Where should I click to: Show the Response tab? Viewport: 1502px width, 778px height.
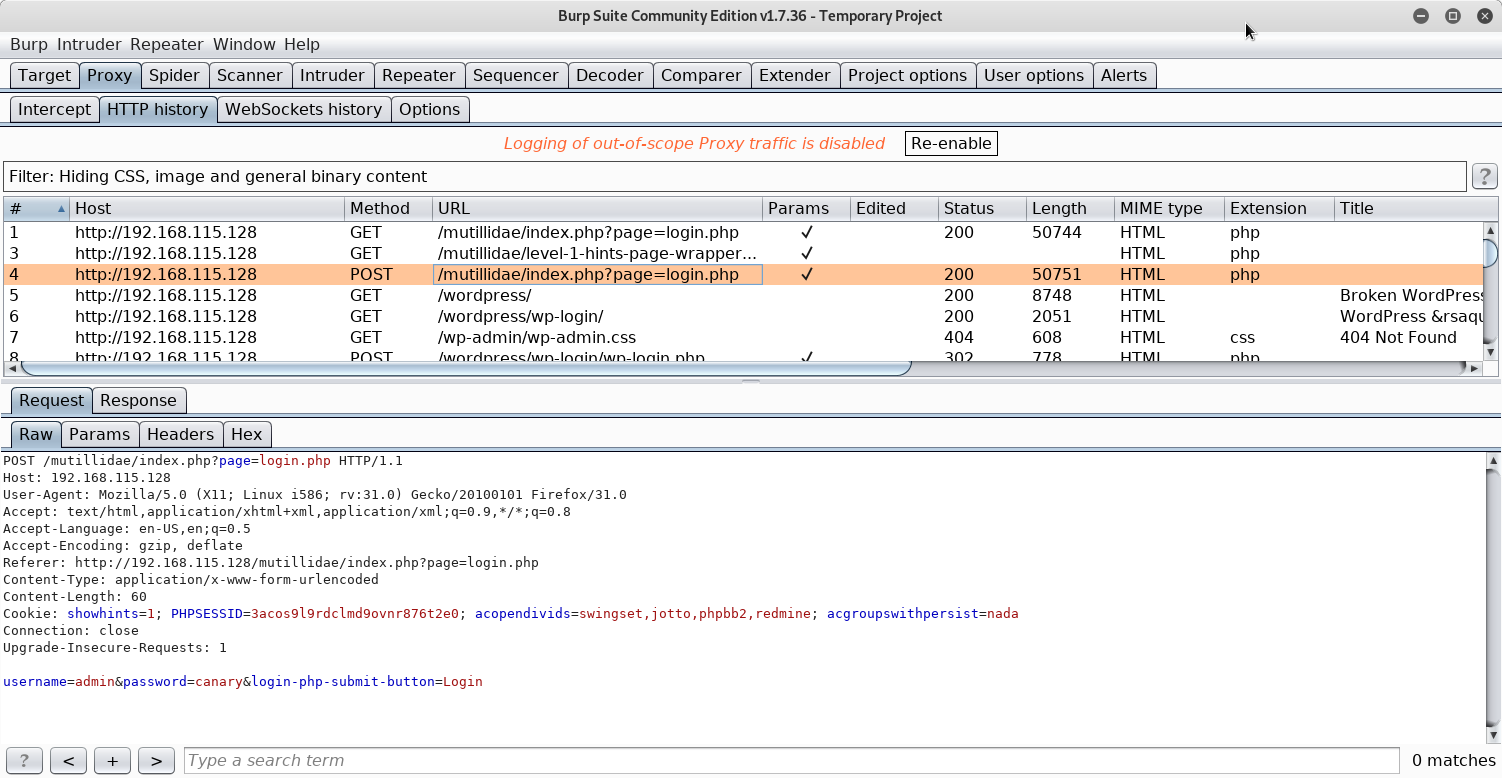point(138,401)
